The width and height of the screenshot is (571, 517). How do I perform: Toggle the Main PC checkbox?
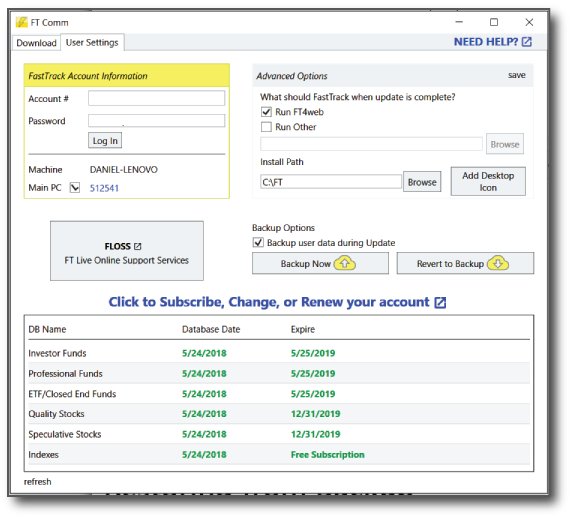pyautogui.click(x=75, y=188)
